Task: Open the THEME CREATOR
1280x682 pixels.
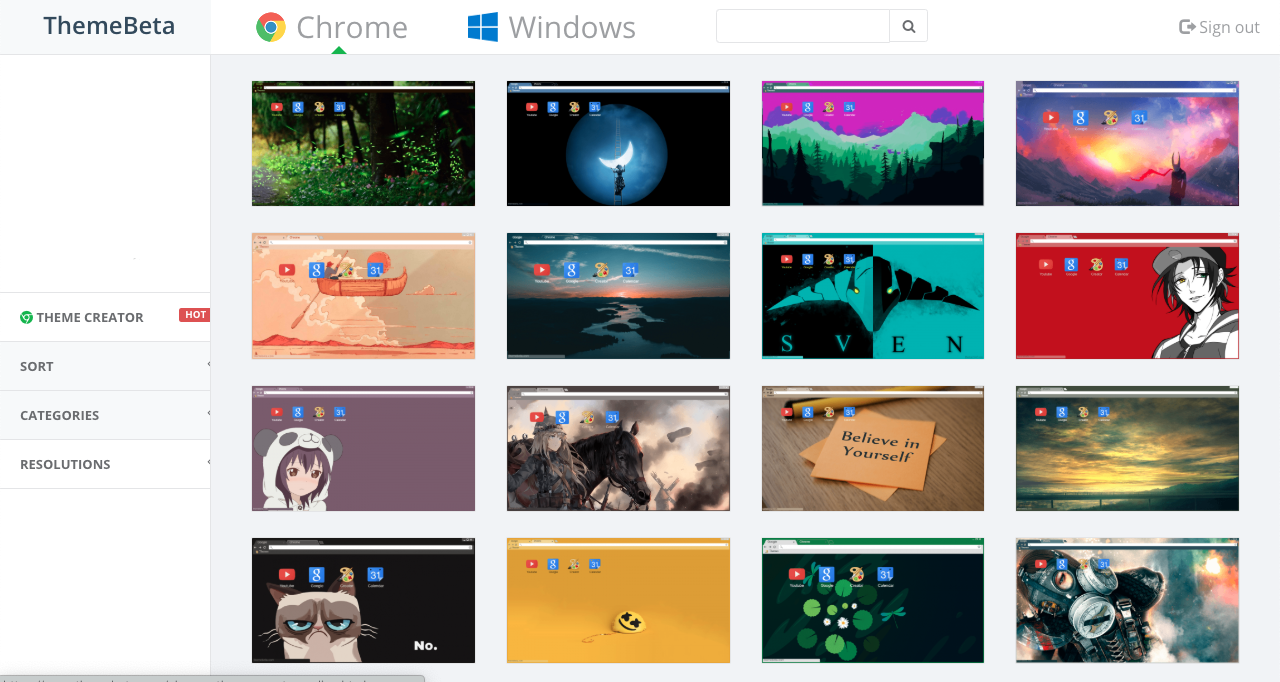Action: [90, 317]
